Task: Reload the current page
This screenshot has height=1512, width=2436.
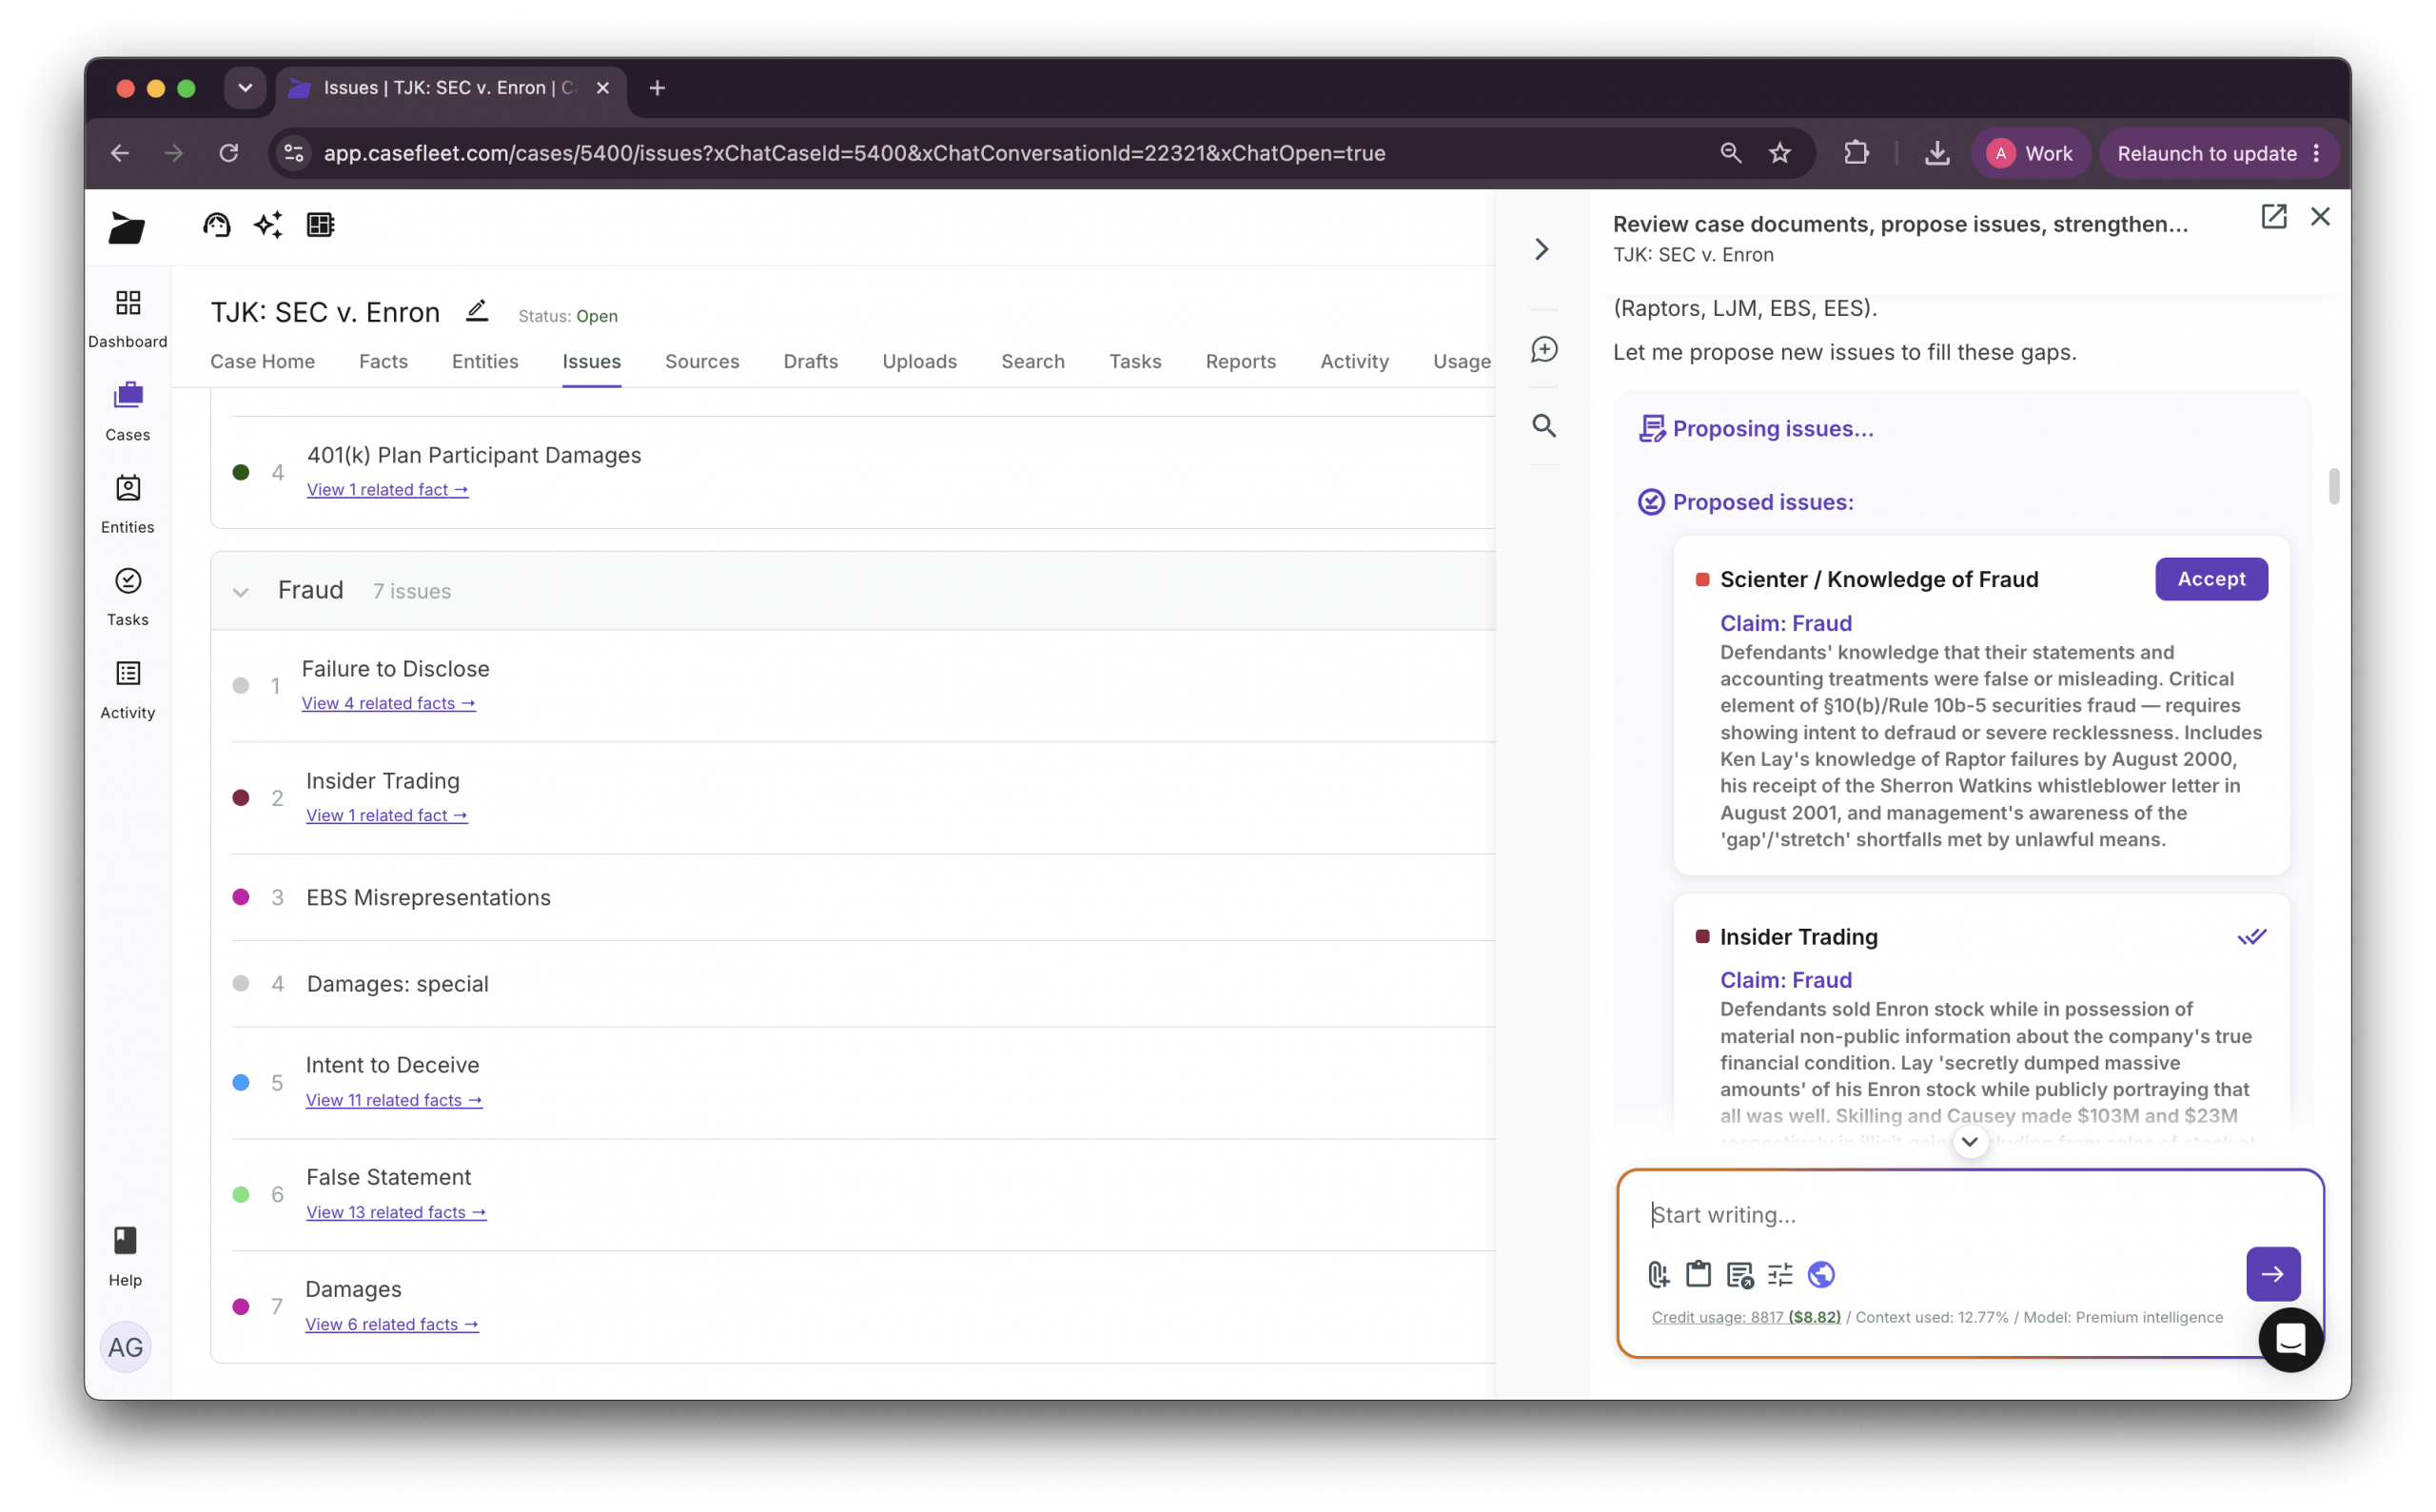Action: pyautogui.click(x=229, y=153)
